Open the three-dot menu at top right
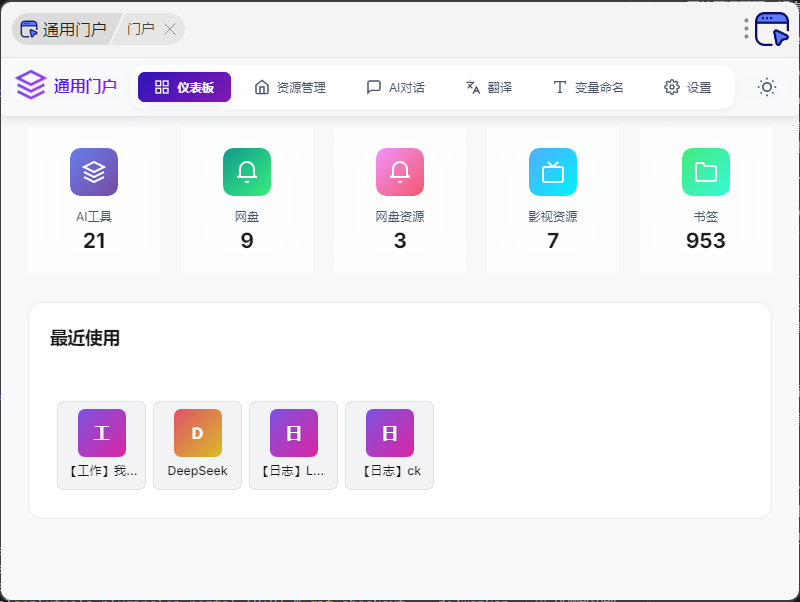800x602 pixels. click(746, 29)
